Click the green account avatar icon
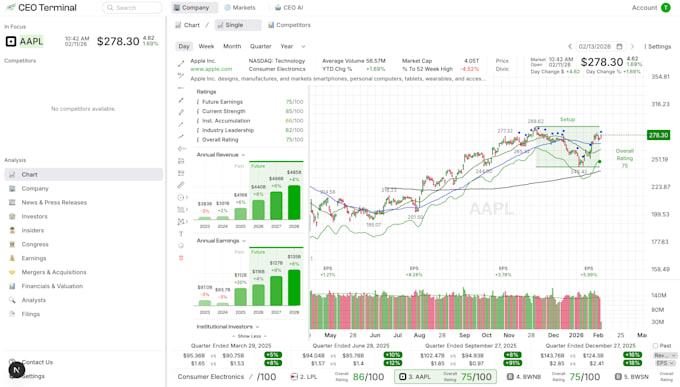The width and height of the screenshot is (680, 387). [x=666, y=7]
